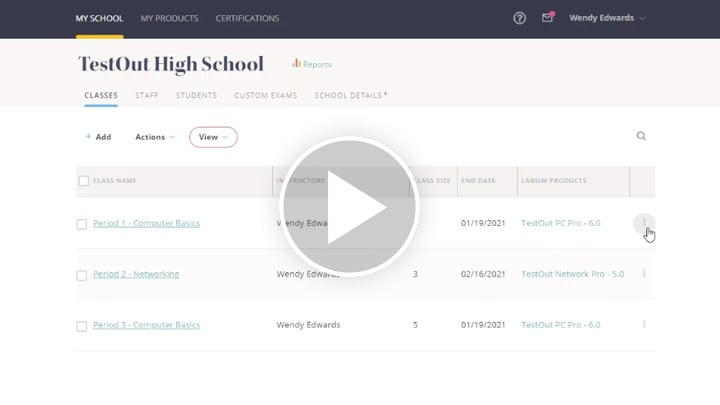Click the Reports link text
The image size is (720, 405).
tap(317, 64)
